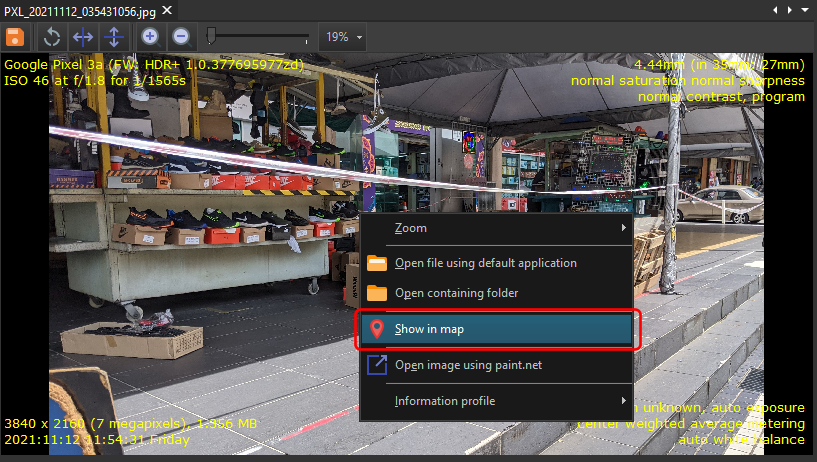
Task: Open the 19% zoom level dropdown
Action: pyautogui.click(x=343, y=37)
